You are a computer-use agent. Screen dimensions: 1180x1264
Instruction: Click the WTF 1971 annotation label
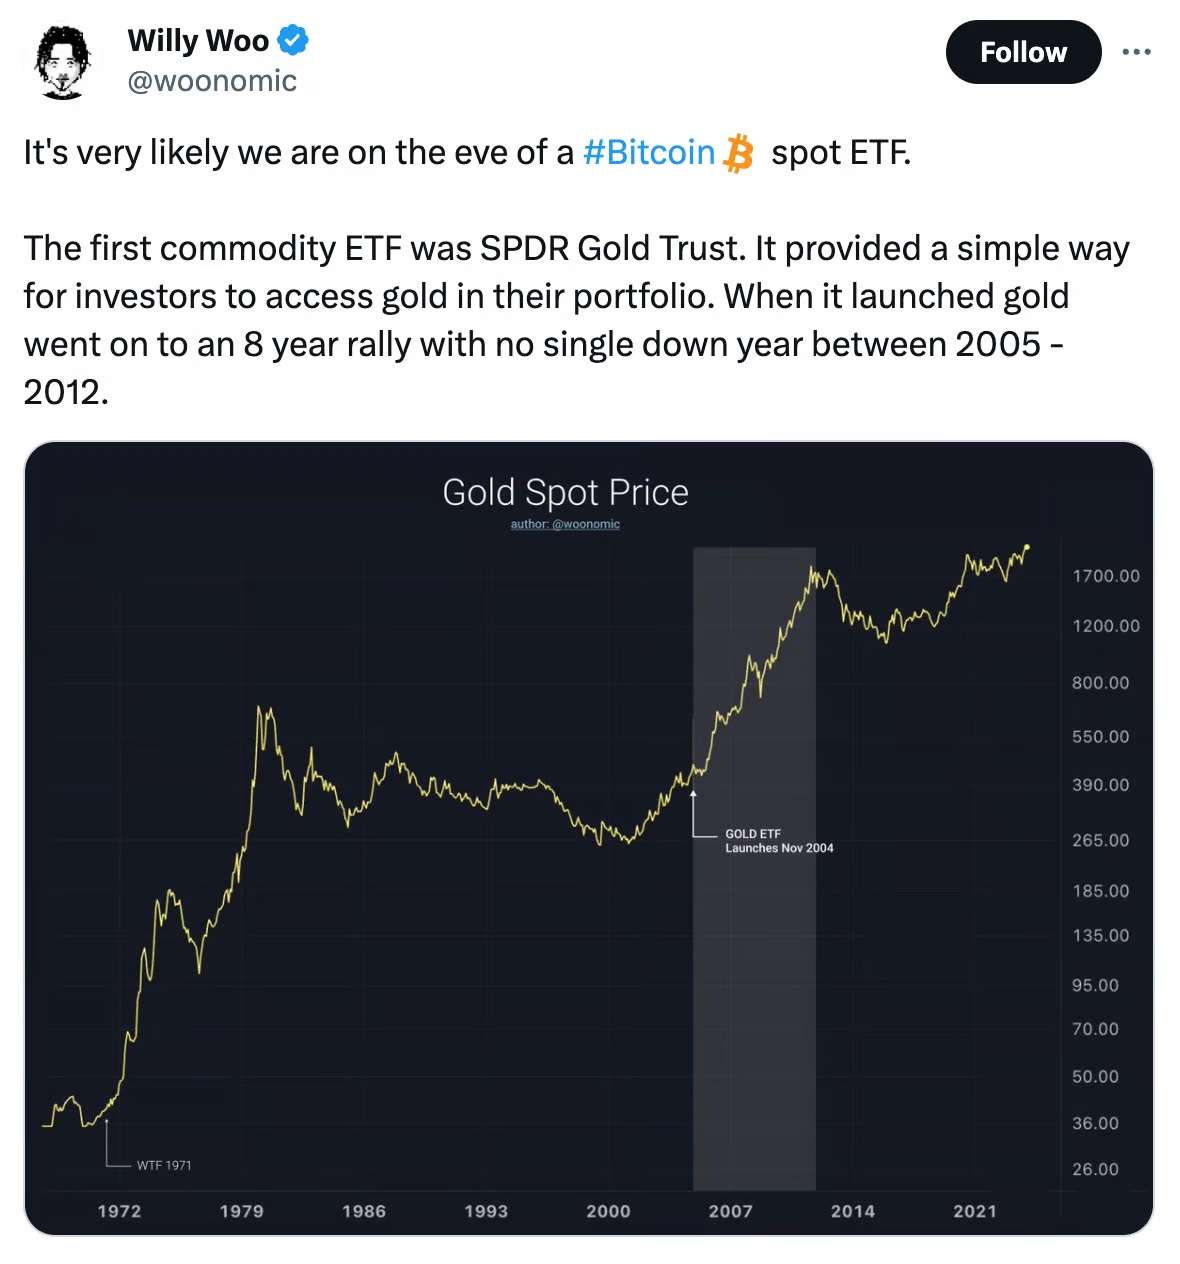[x=164, y=1165]
